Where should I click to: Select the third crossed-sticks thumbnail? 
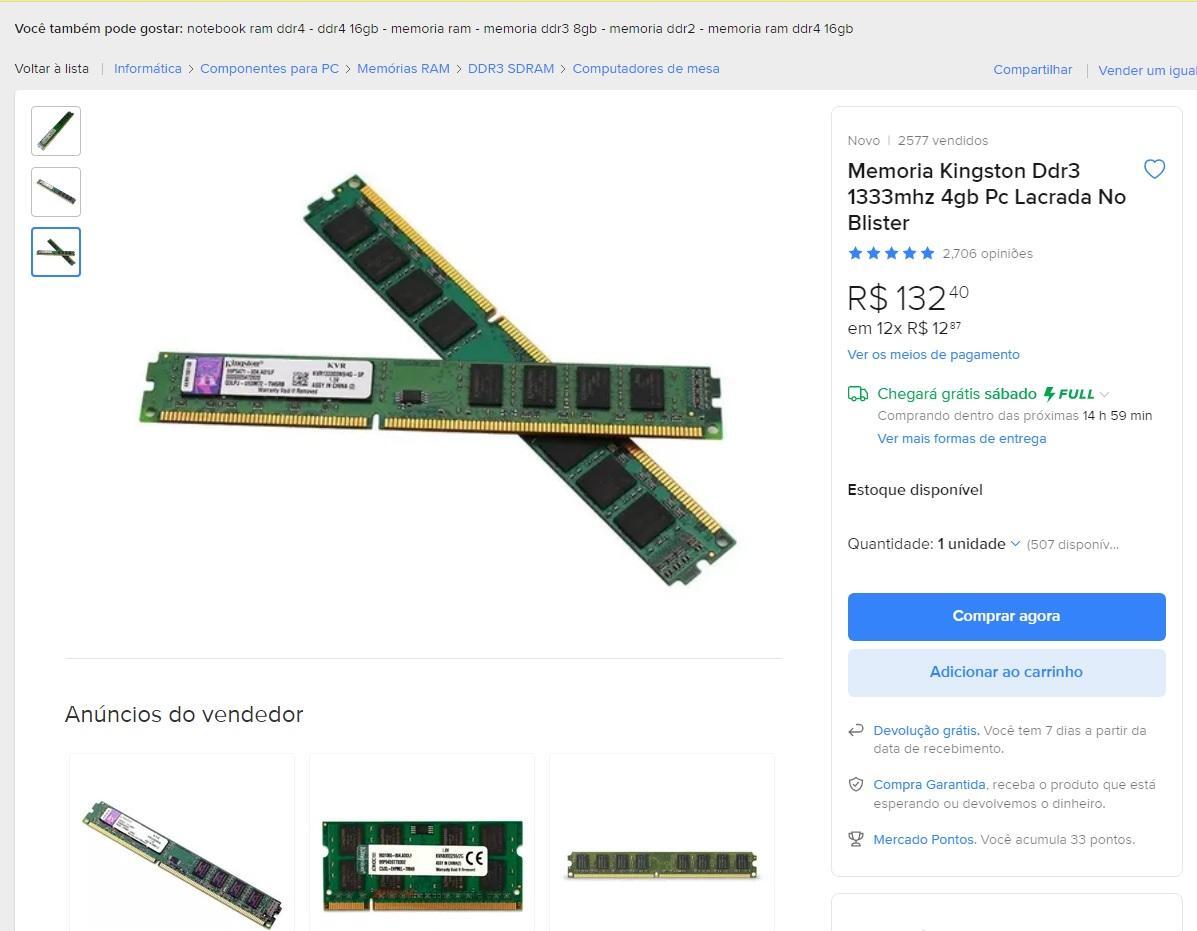tap(56, 252)
